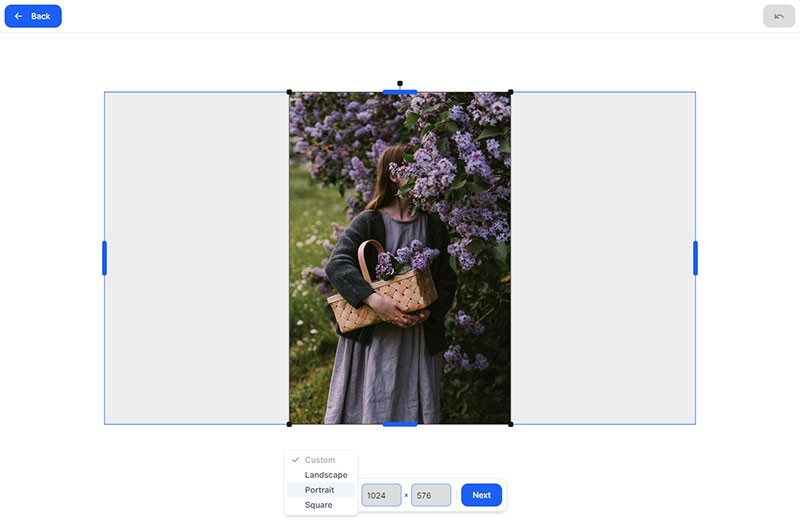Click the bottom-left corner handle of the image
The image size is (800, 521).
tap(289, 424)
